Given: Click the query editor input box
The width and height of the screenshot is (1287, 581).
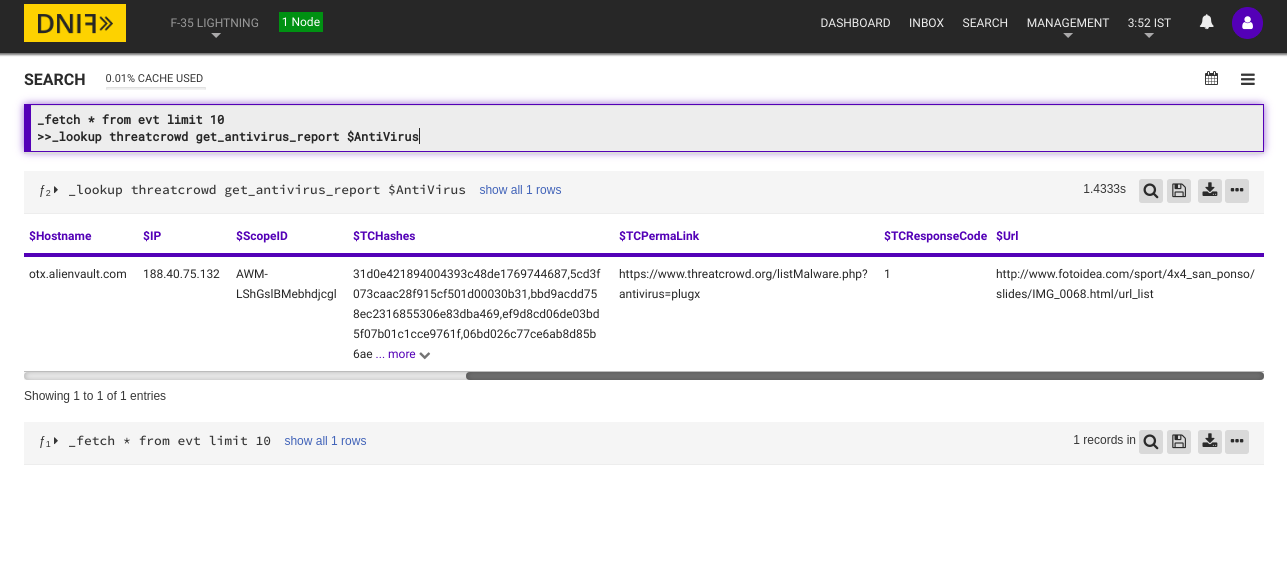Looking at the screenshot, I should [x=645, y=128].
